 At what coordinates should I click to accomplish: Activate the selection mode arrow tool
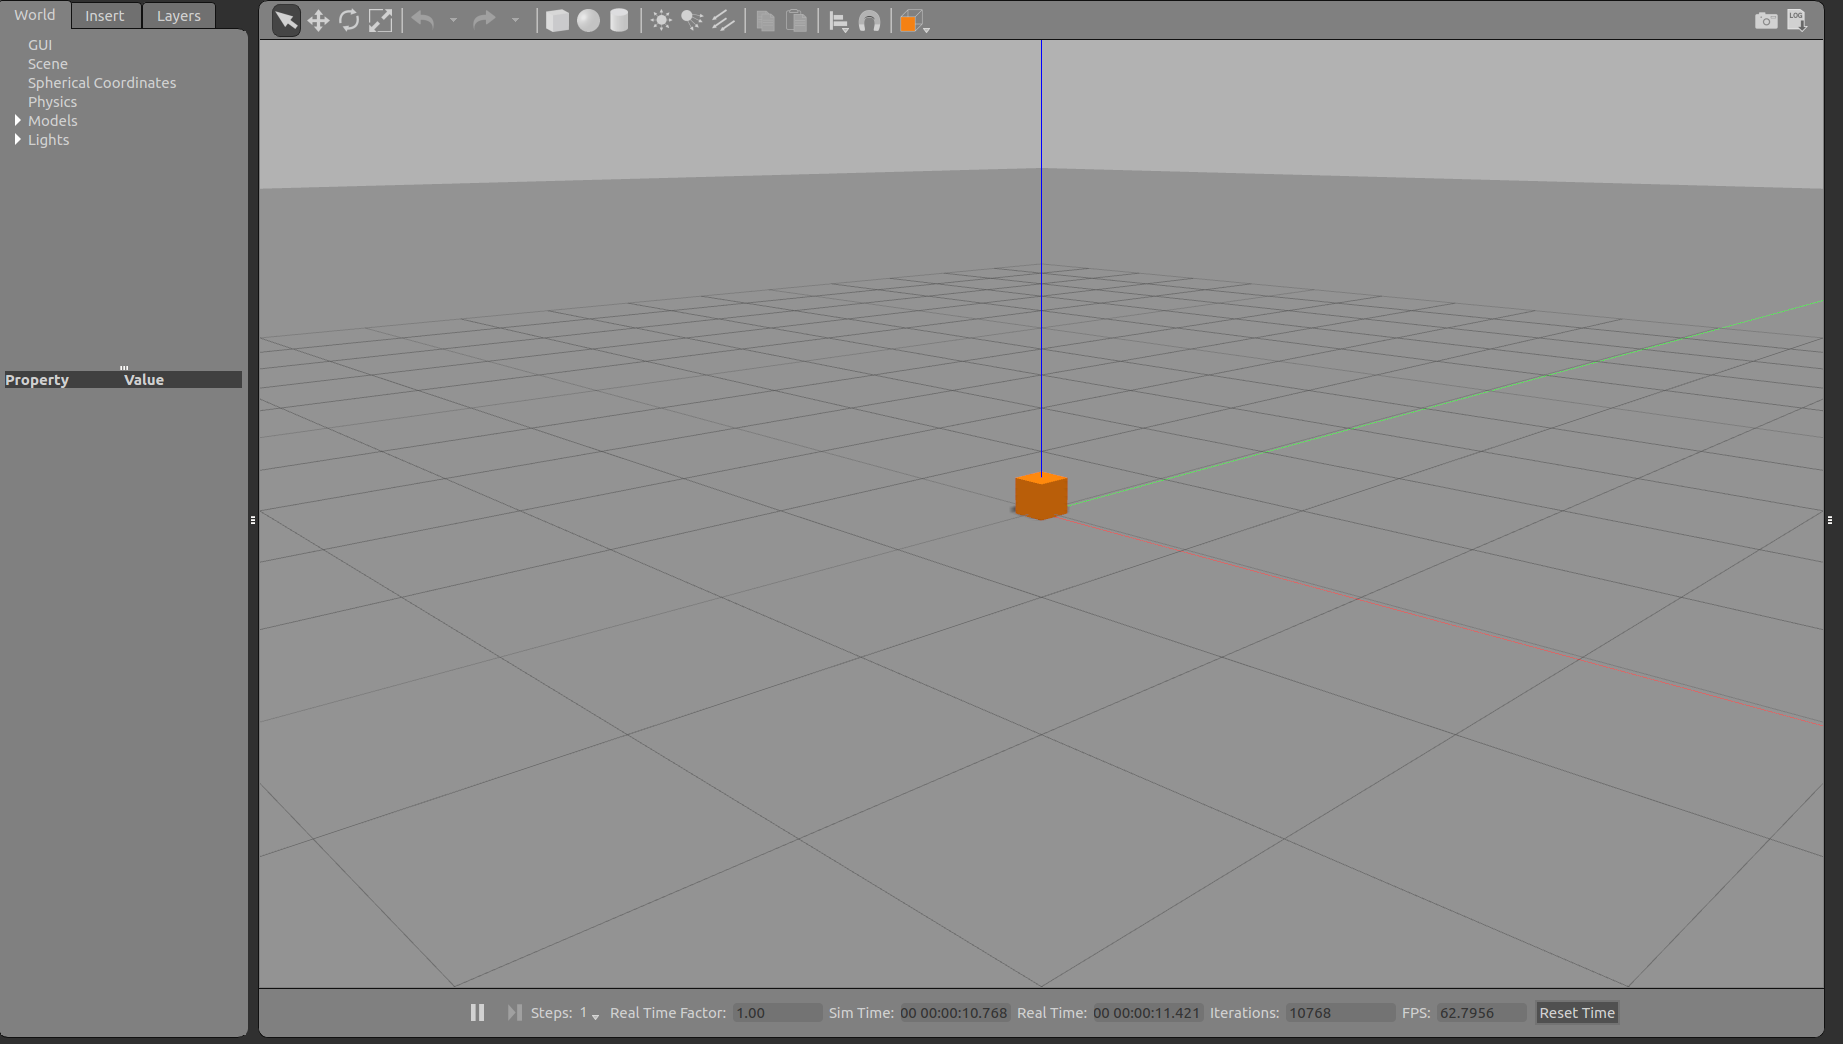pos(286,21)
